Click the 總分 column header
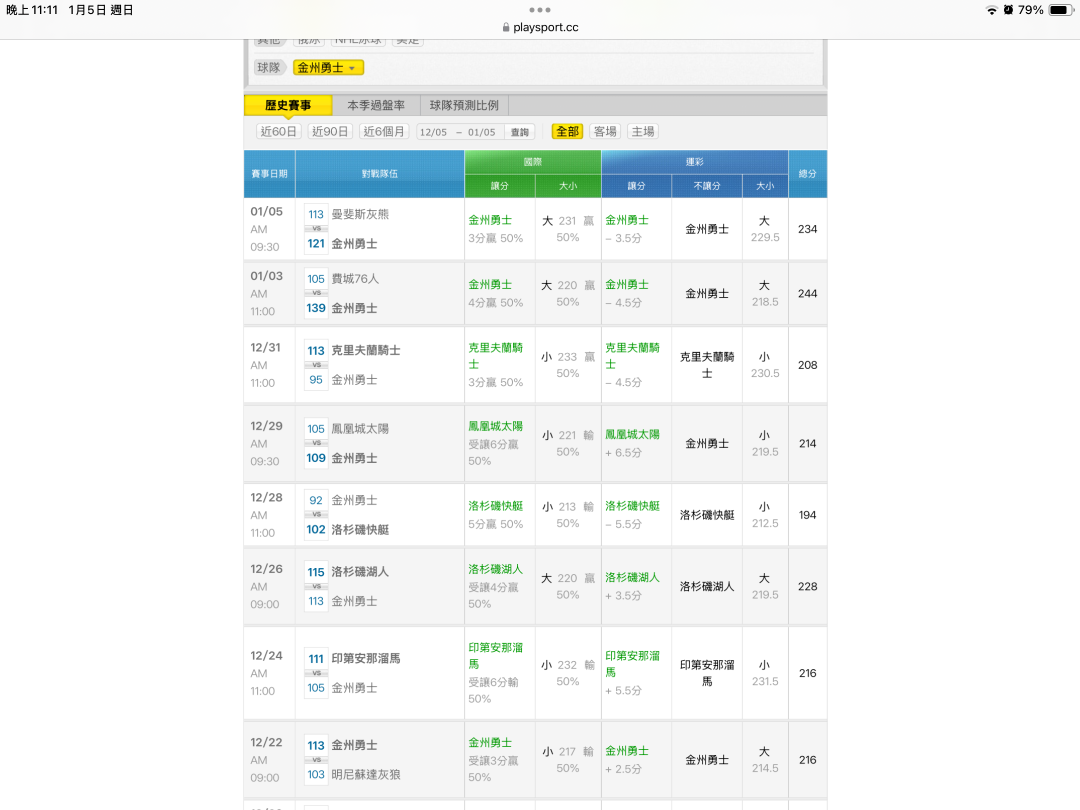 pyautogui.click(x=807, y=174)
